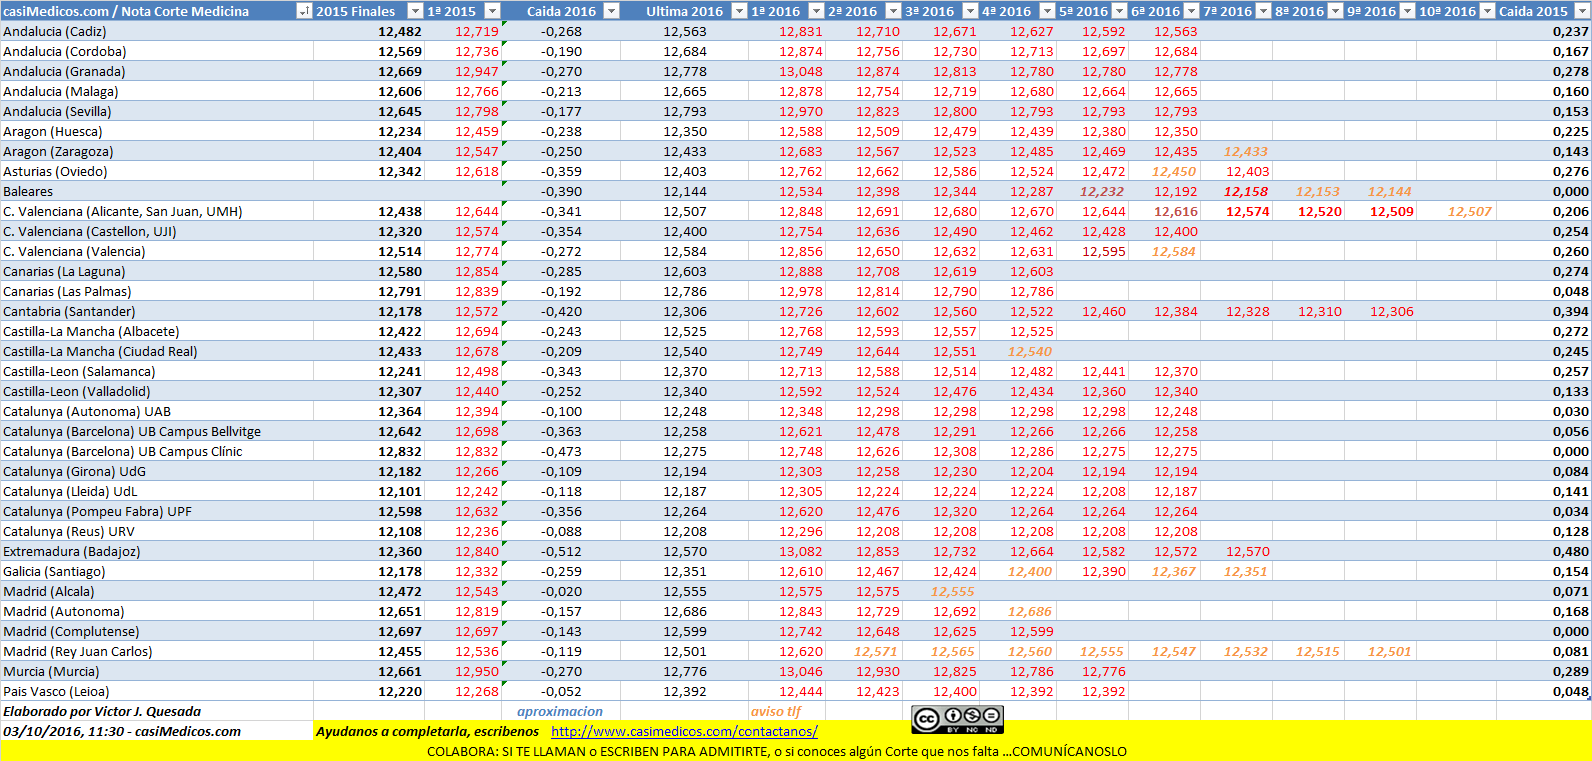Select the 'Ayudanos a completarla, escribenos' text
This screenshot has width=1592, height=761.
(x=427, y=731)
